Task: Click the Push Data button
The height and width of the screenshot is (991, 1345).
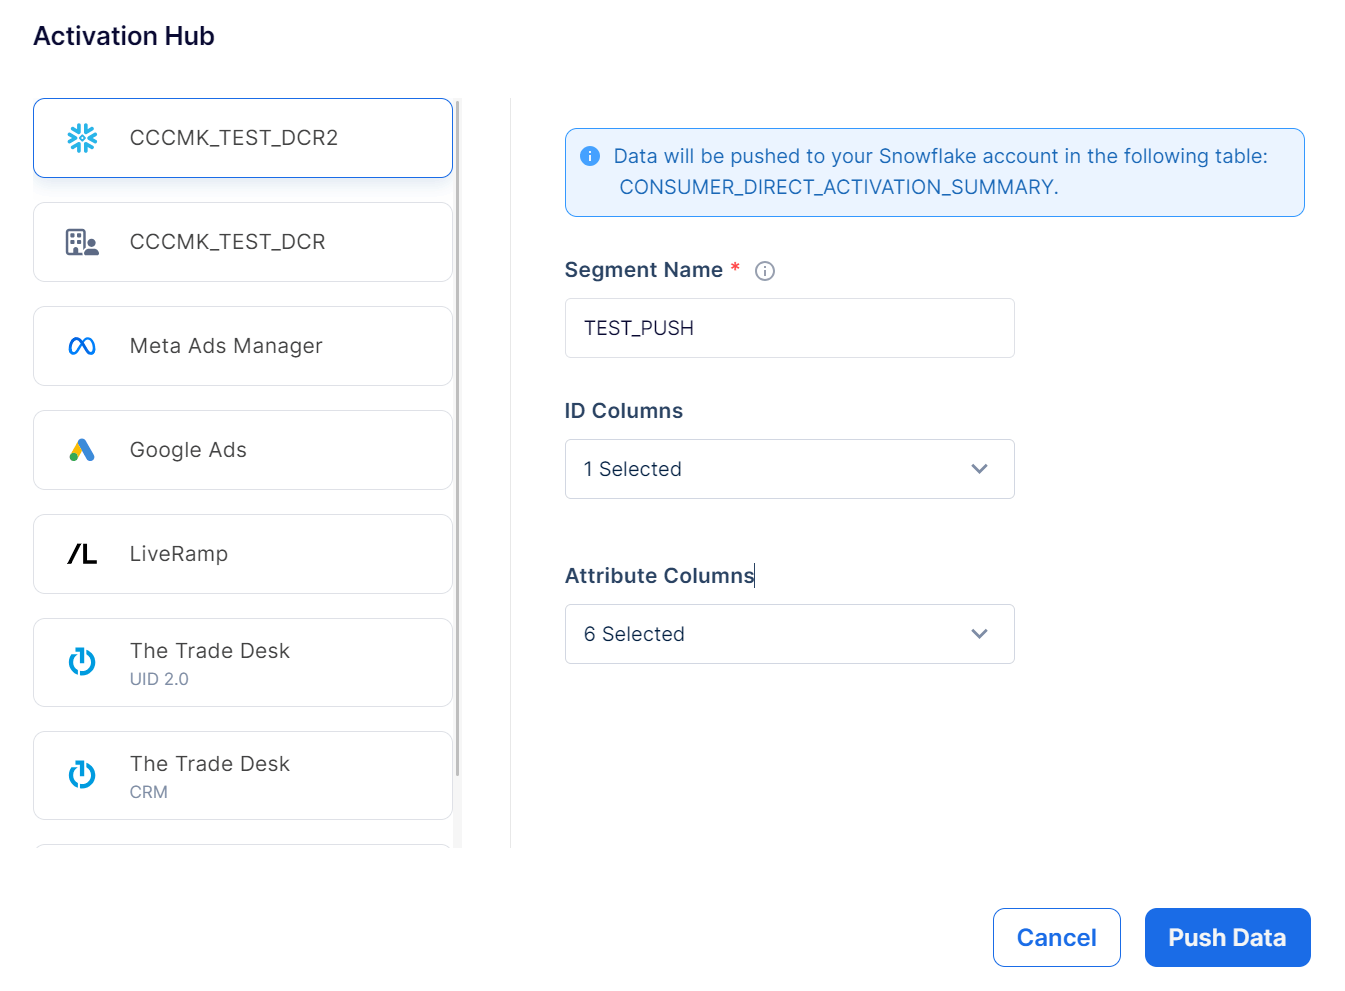Action: 1227,937
